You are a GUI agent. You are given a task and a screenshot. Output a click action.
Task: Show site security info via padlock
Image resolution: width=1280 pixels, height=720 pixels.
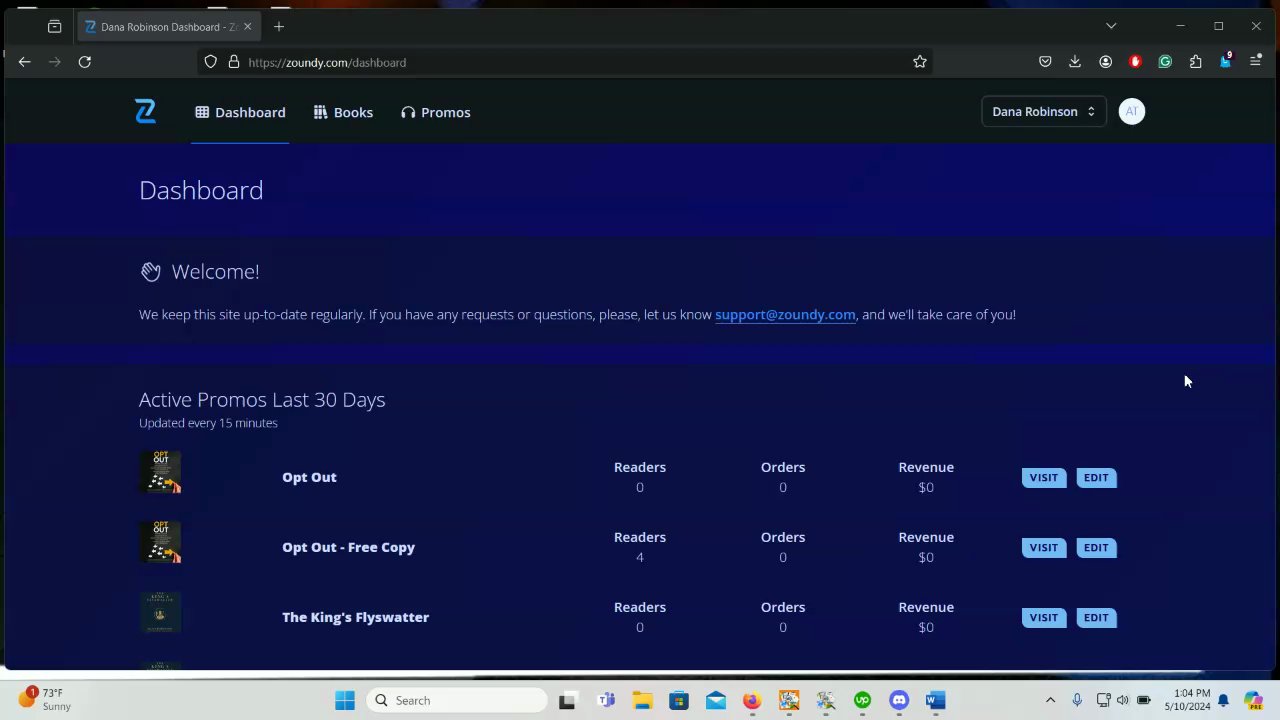coord(234,62)
